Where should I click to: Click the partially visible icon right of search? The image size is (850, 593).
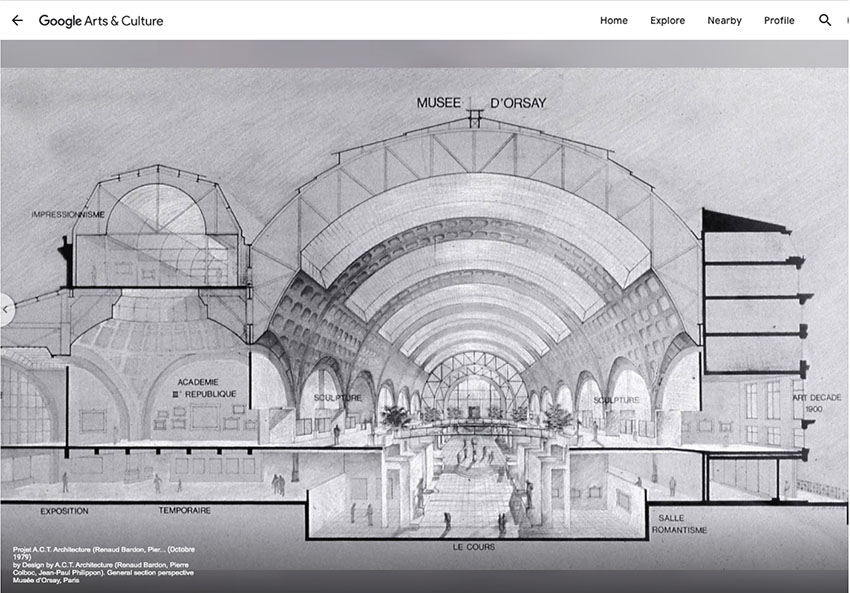[845, 20]
